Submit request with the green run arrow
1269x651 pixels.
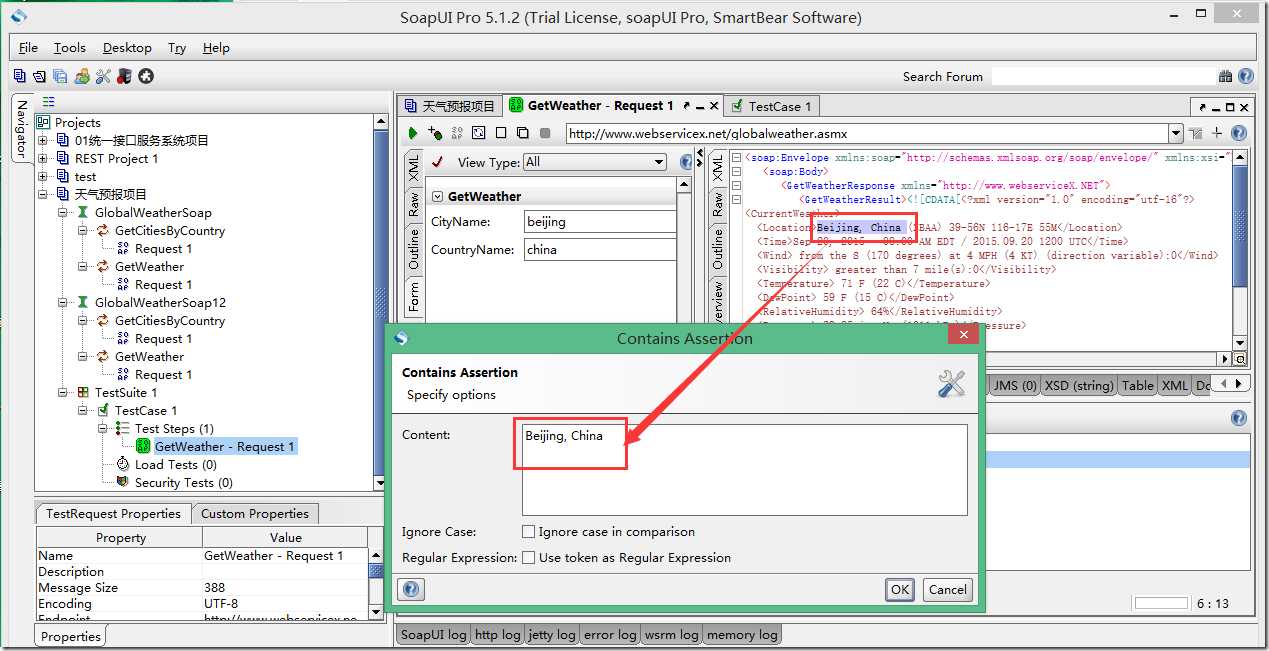[413, 133]
